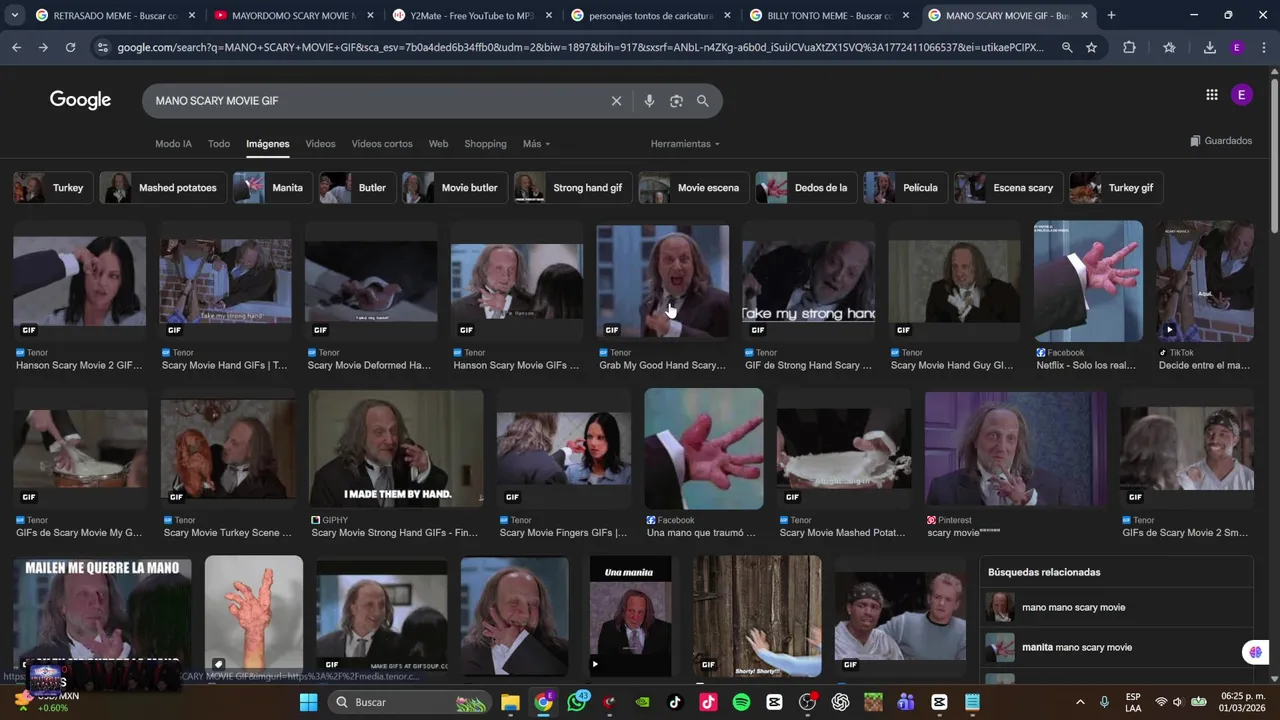Switch to the Todo results tab
Screen dimensions: 1280x720
(219, 144)
